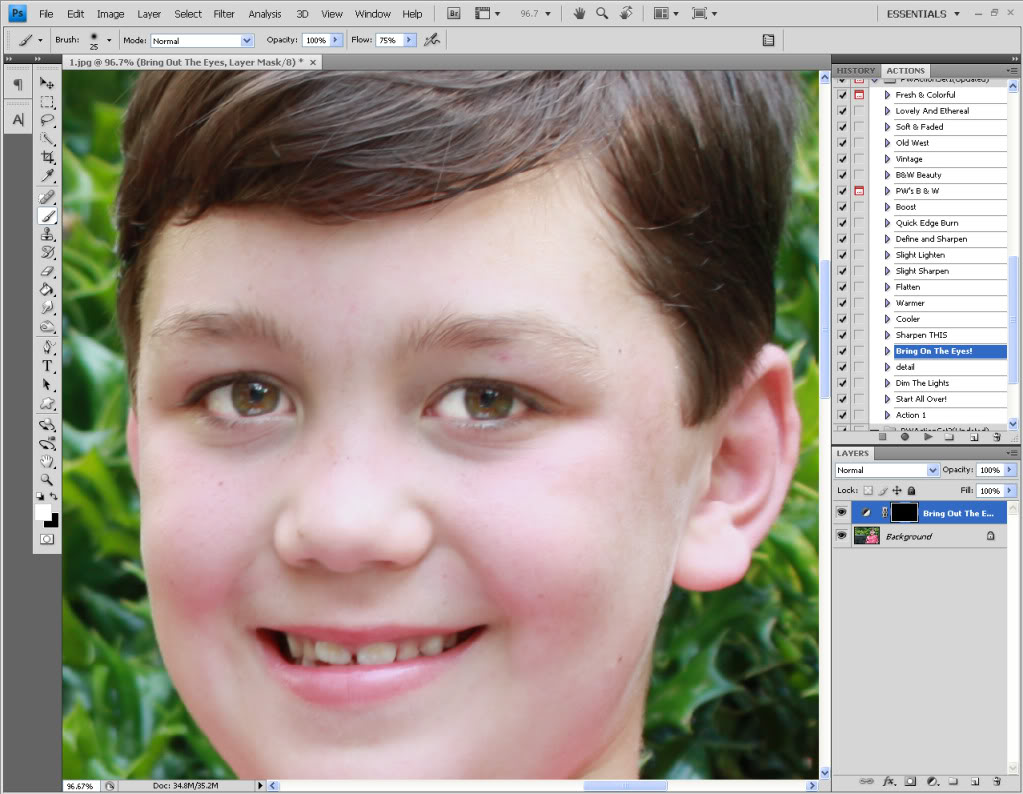Launch Adobe Bridge from application bar

[x=453, y=13]
